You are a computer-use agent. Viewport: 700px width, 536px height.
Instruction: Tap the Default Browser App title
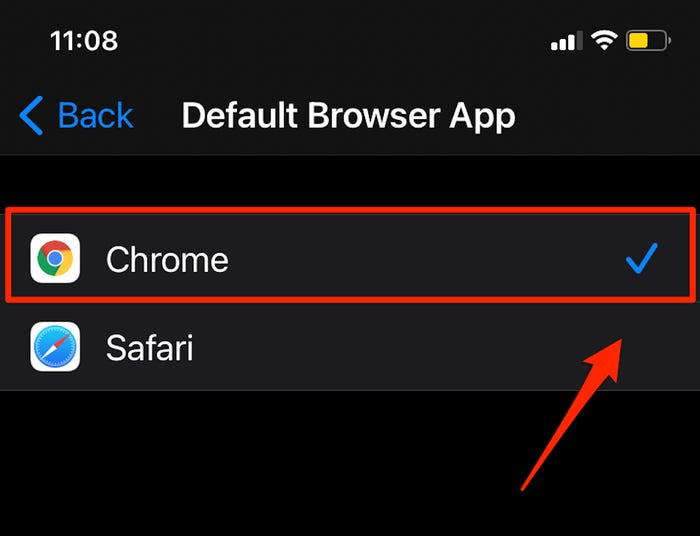click(348, 116)
